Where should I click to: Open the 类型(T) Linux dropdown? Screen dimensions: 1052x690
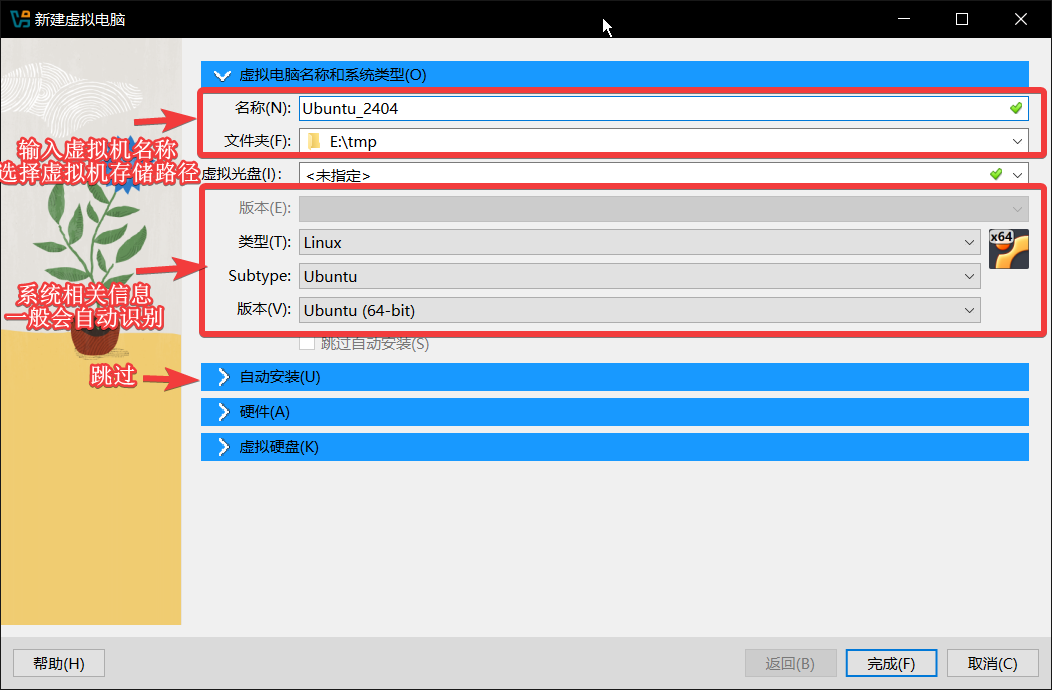point(639,242)
